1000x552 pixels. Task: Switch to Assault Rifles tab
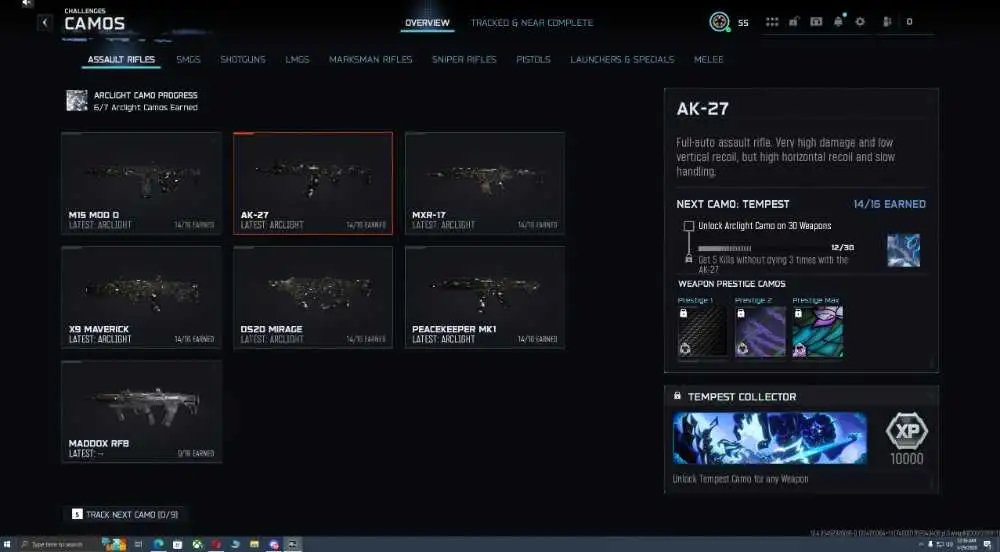(121, 59)
